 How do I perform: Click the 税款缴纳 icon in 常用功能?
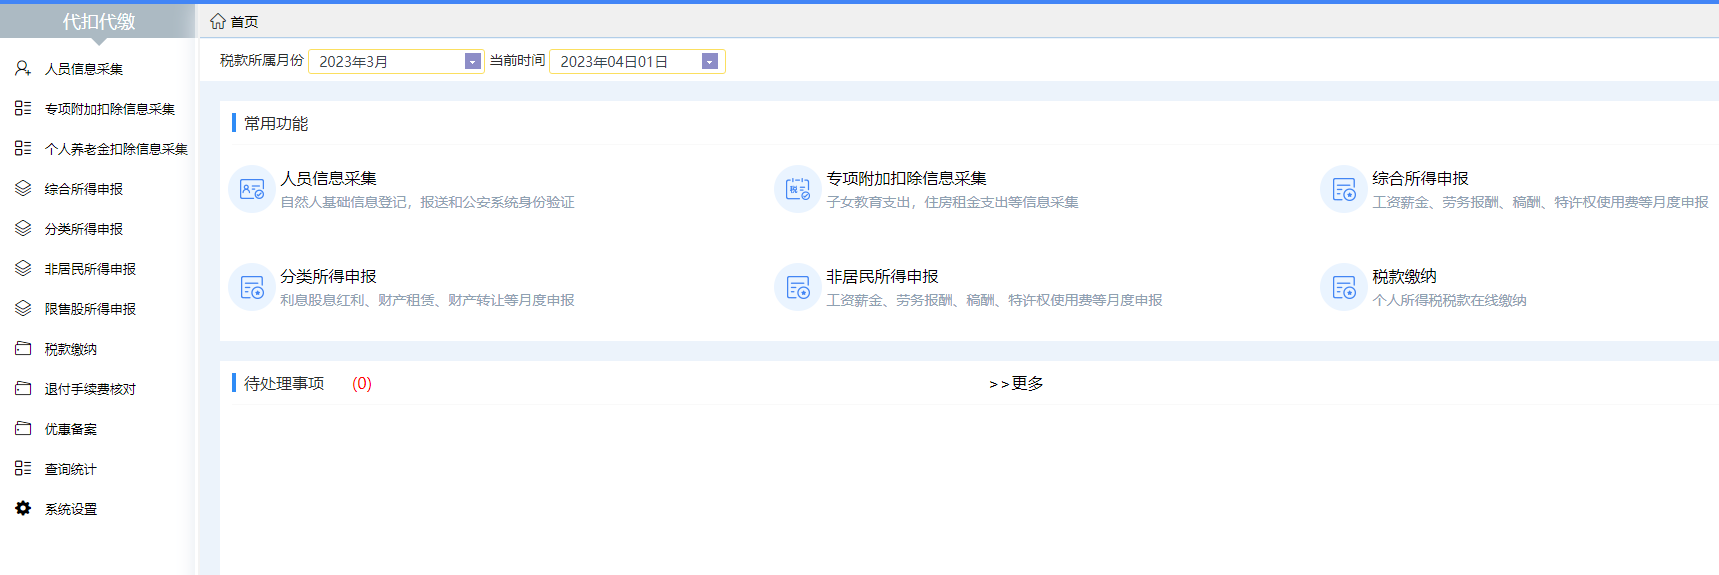click(x=1343, y=288)
